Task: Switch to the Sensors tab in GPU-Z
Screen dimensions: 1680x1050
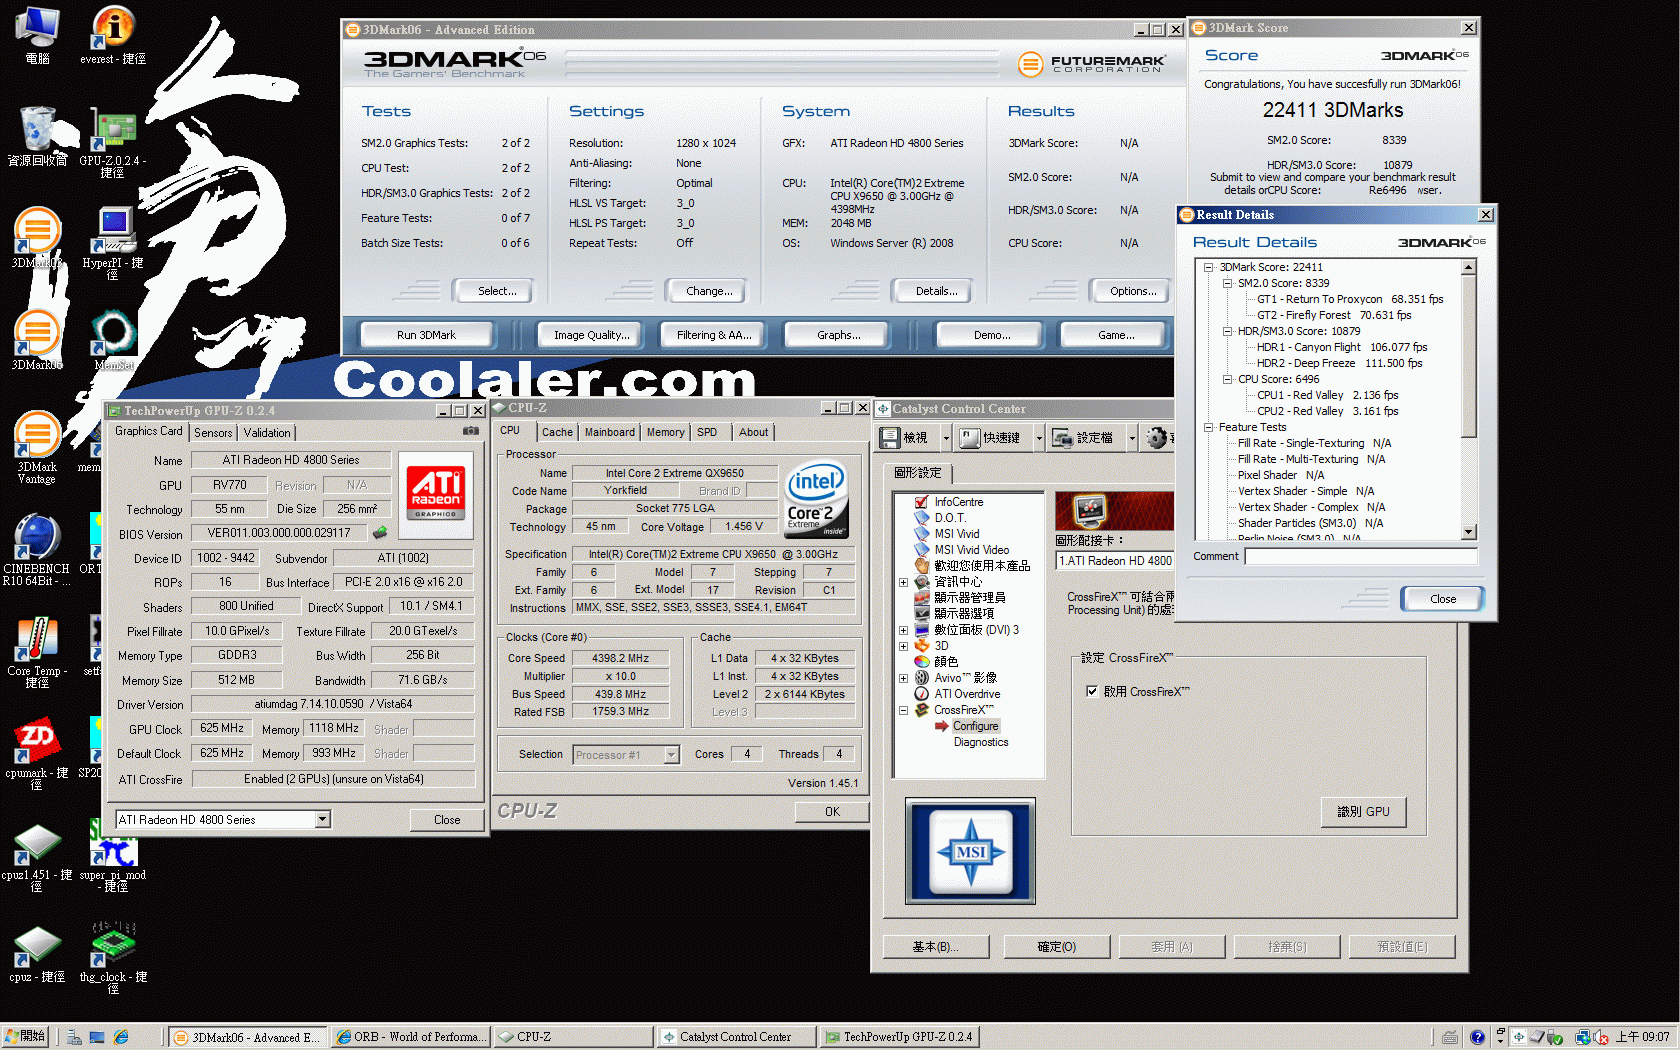Action: (x=213, y=433)
